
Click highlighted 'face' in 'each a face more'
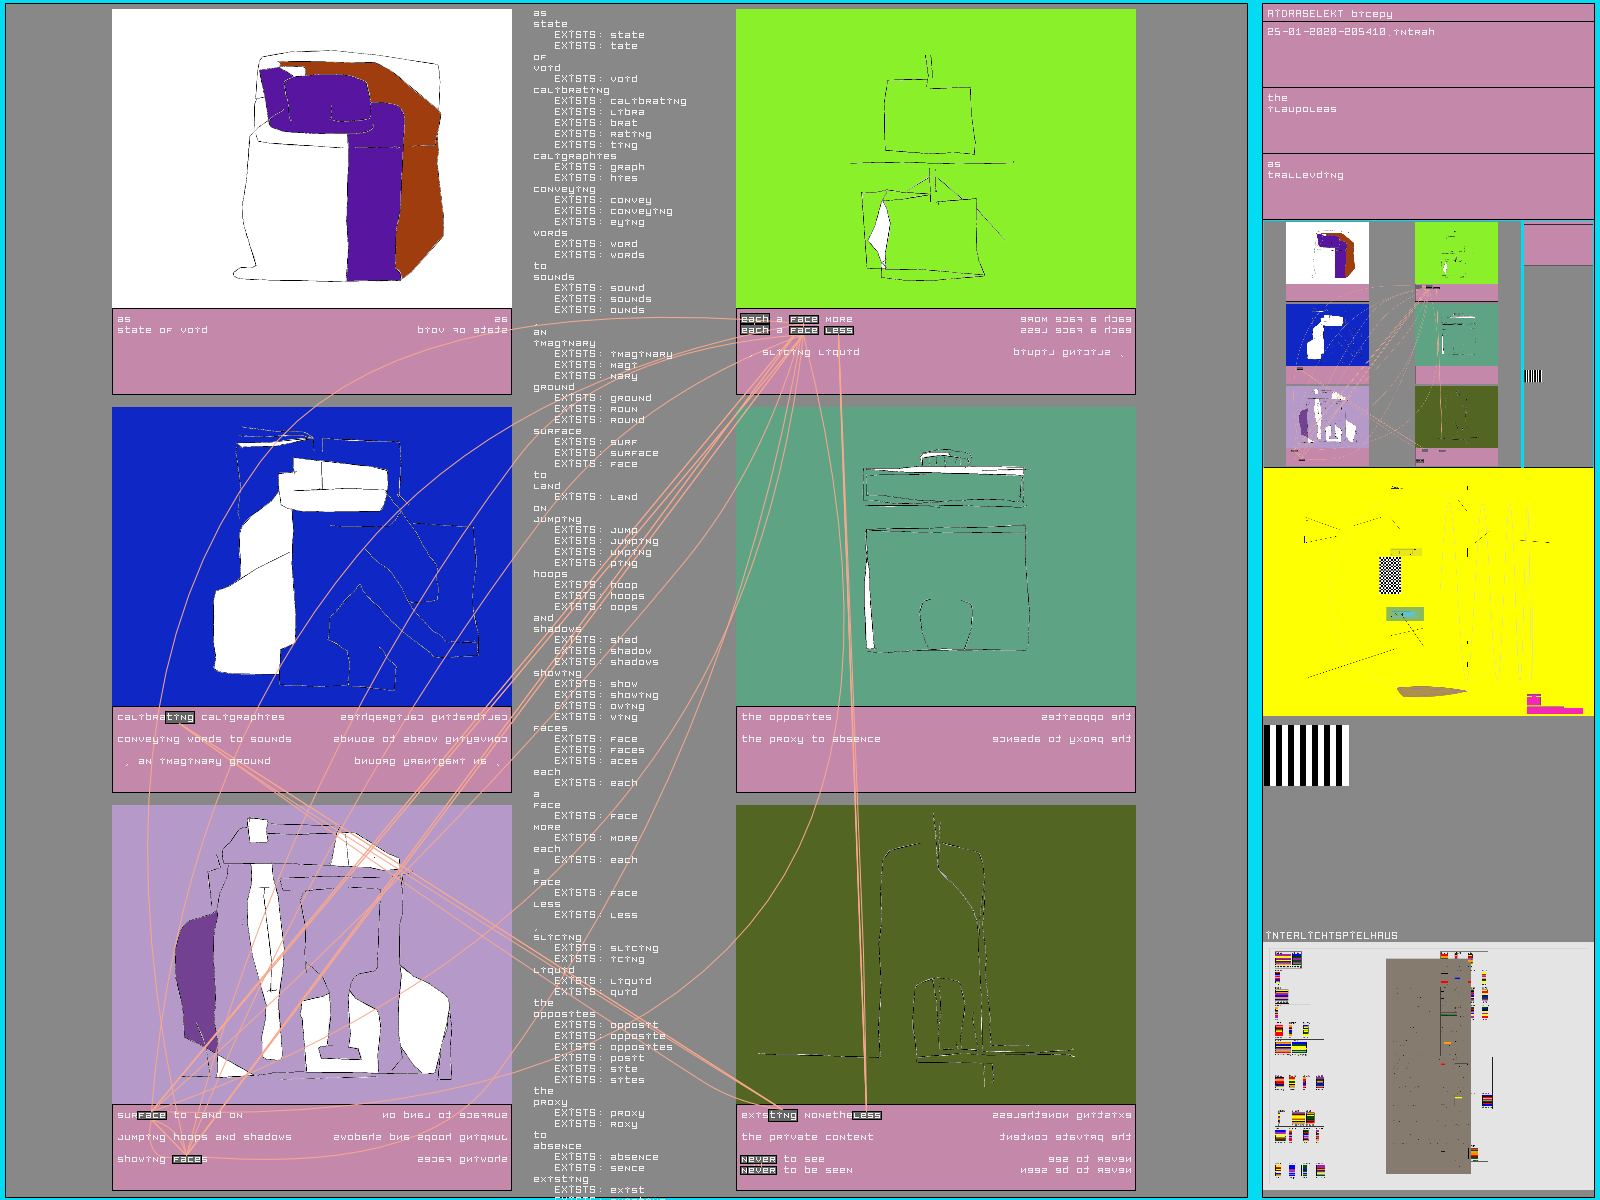[803, 320]
